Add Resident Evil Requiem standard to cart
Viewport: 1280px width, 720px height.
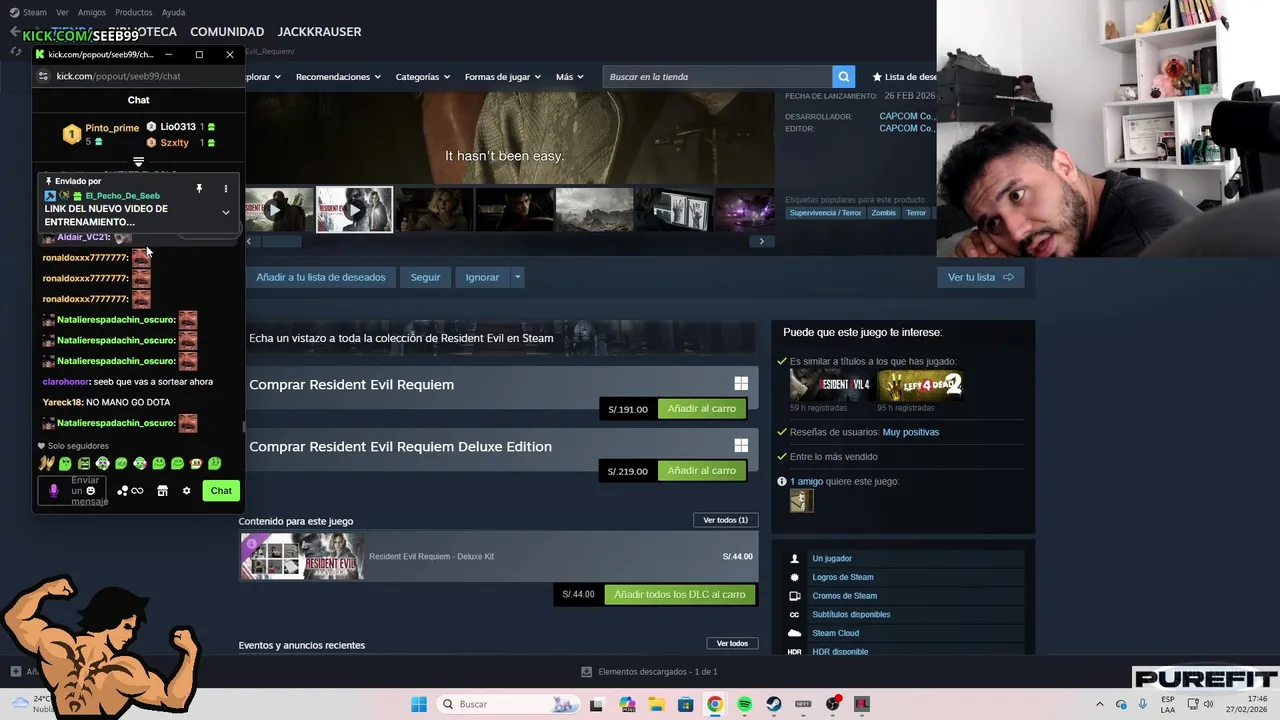coord(702,409)
